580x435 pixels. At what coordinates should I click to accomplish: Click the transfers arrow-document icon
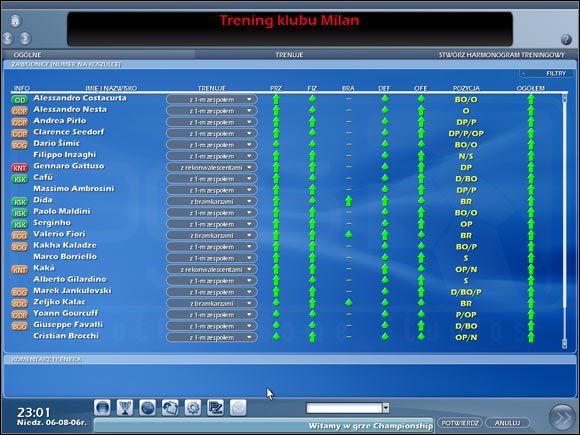(x=170, y=408)
